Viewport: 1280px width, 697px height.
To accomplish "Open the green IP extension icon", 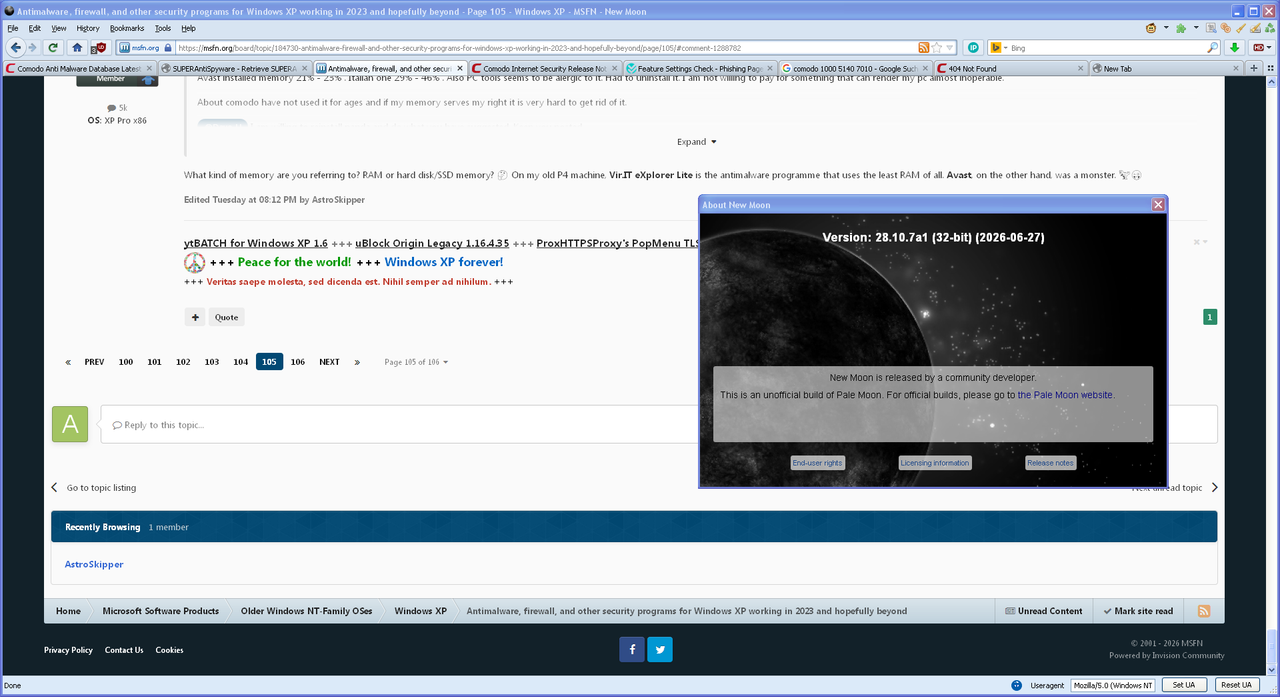I will 973,47.
